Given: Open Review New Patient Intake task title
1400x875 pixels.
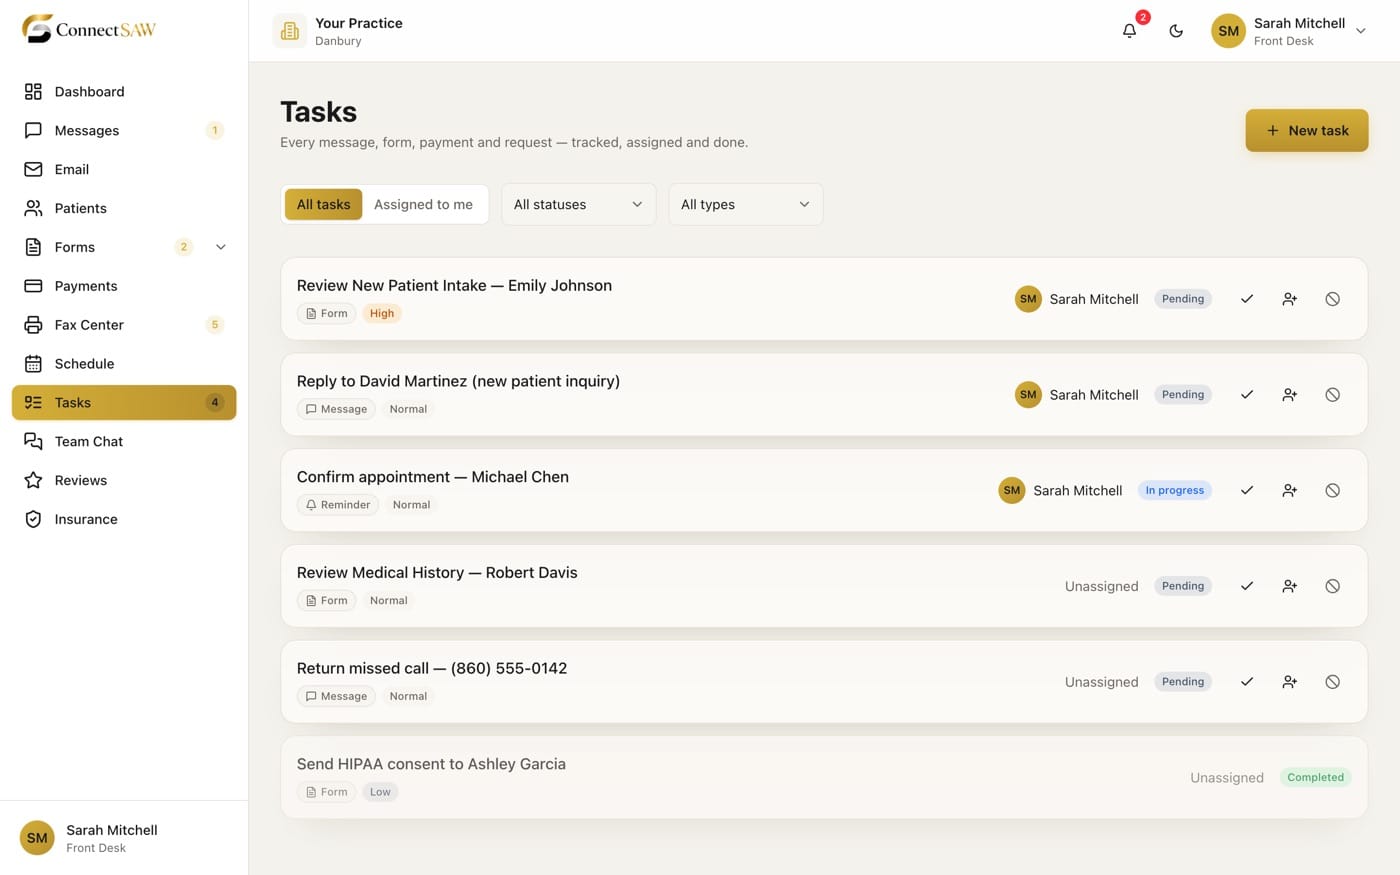Looking at the screenshot, I should (x=454, y=285).
